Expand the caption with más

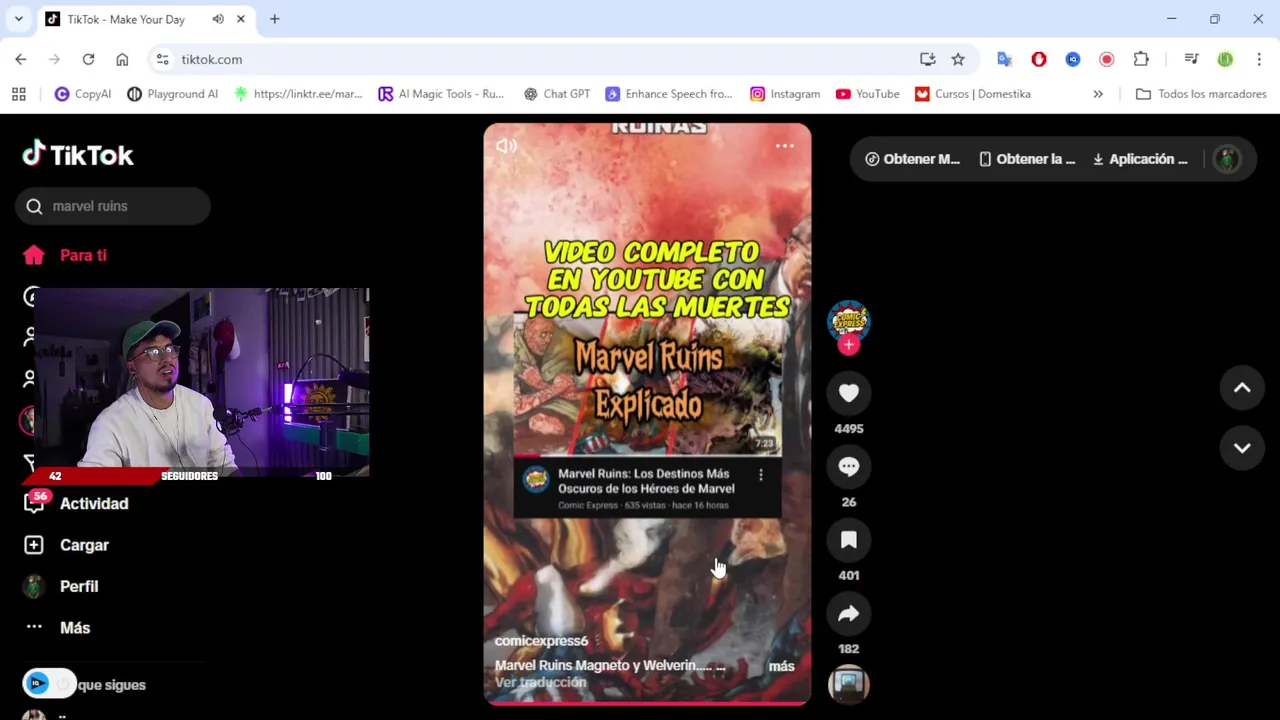pyautogui.click(x=781, y=666)
